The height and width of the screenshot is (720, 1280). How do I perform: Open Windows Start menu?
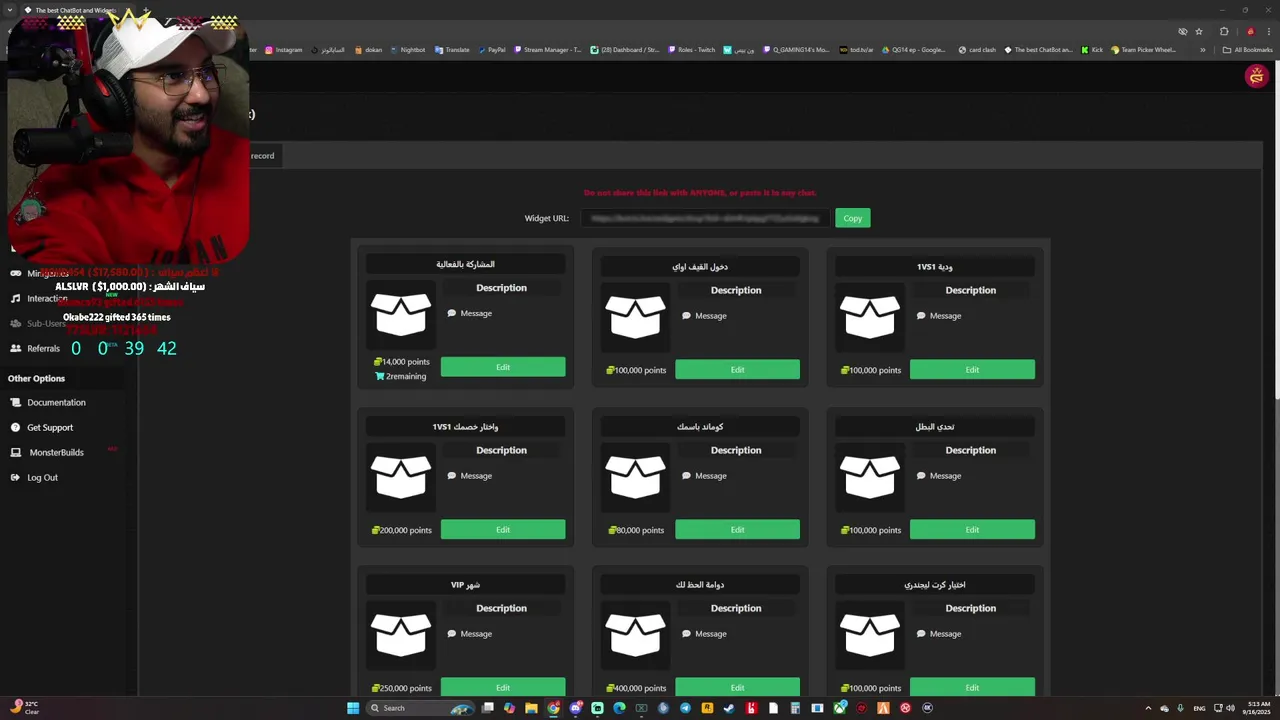[353, 708]
